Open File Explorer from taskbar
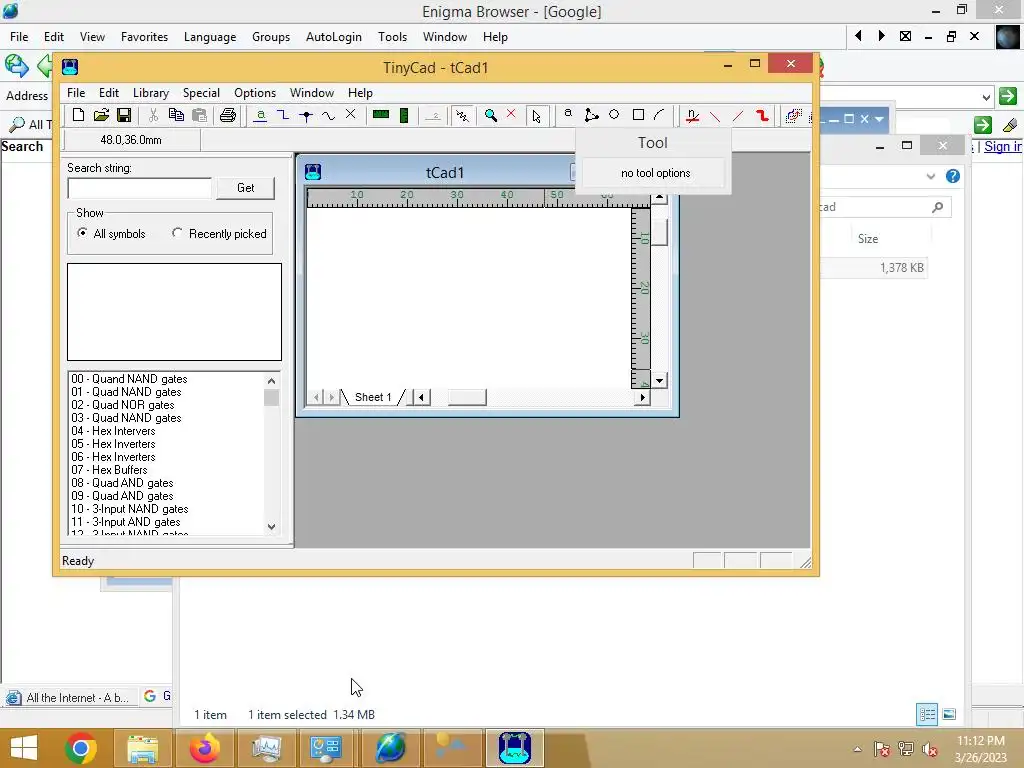This screenshot has height=768, width=1024. pyautogui.click(x=142, y=748)
